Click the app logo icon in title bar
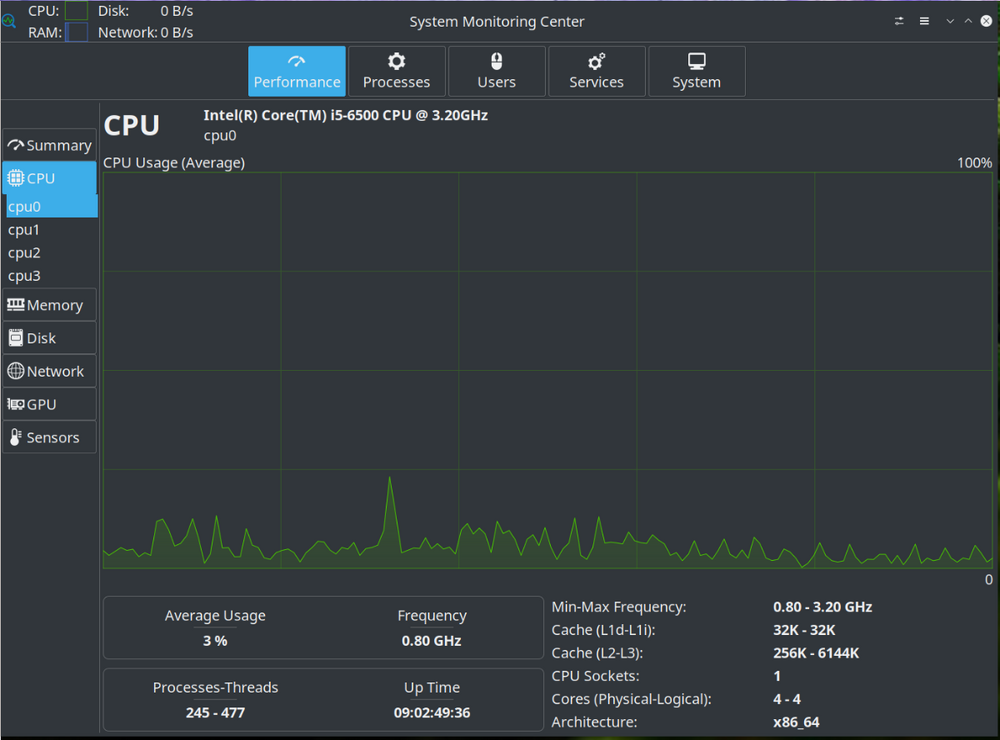Image resolution: width=1000 pixels, height=740 pixels. 8,21
